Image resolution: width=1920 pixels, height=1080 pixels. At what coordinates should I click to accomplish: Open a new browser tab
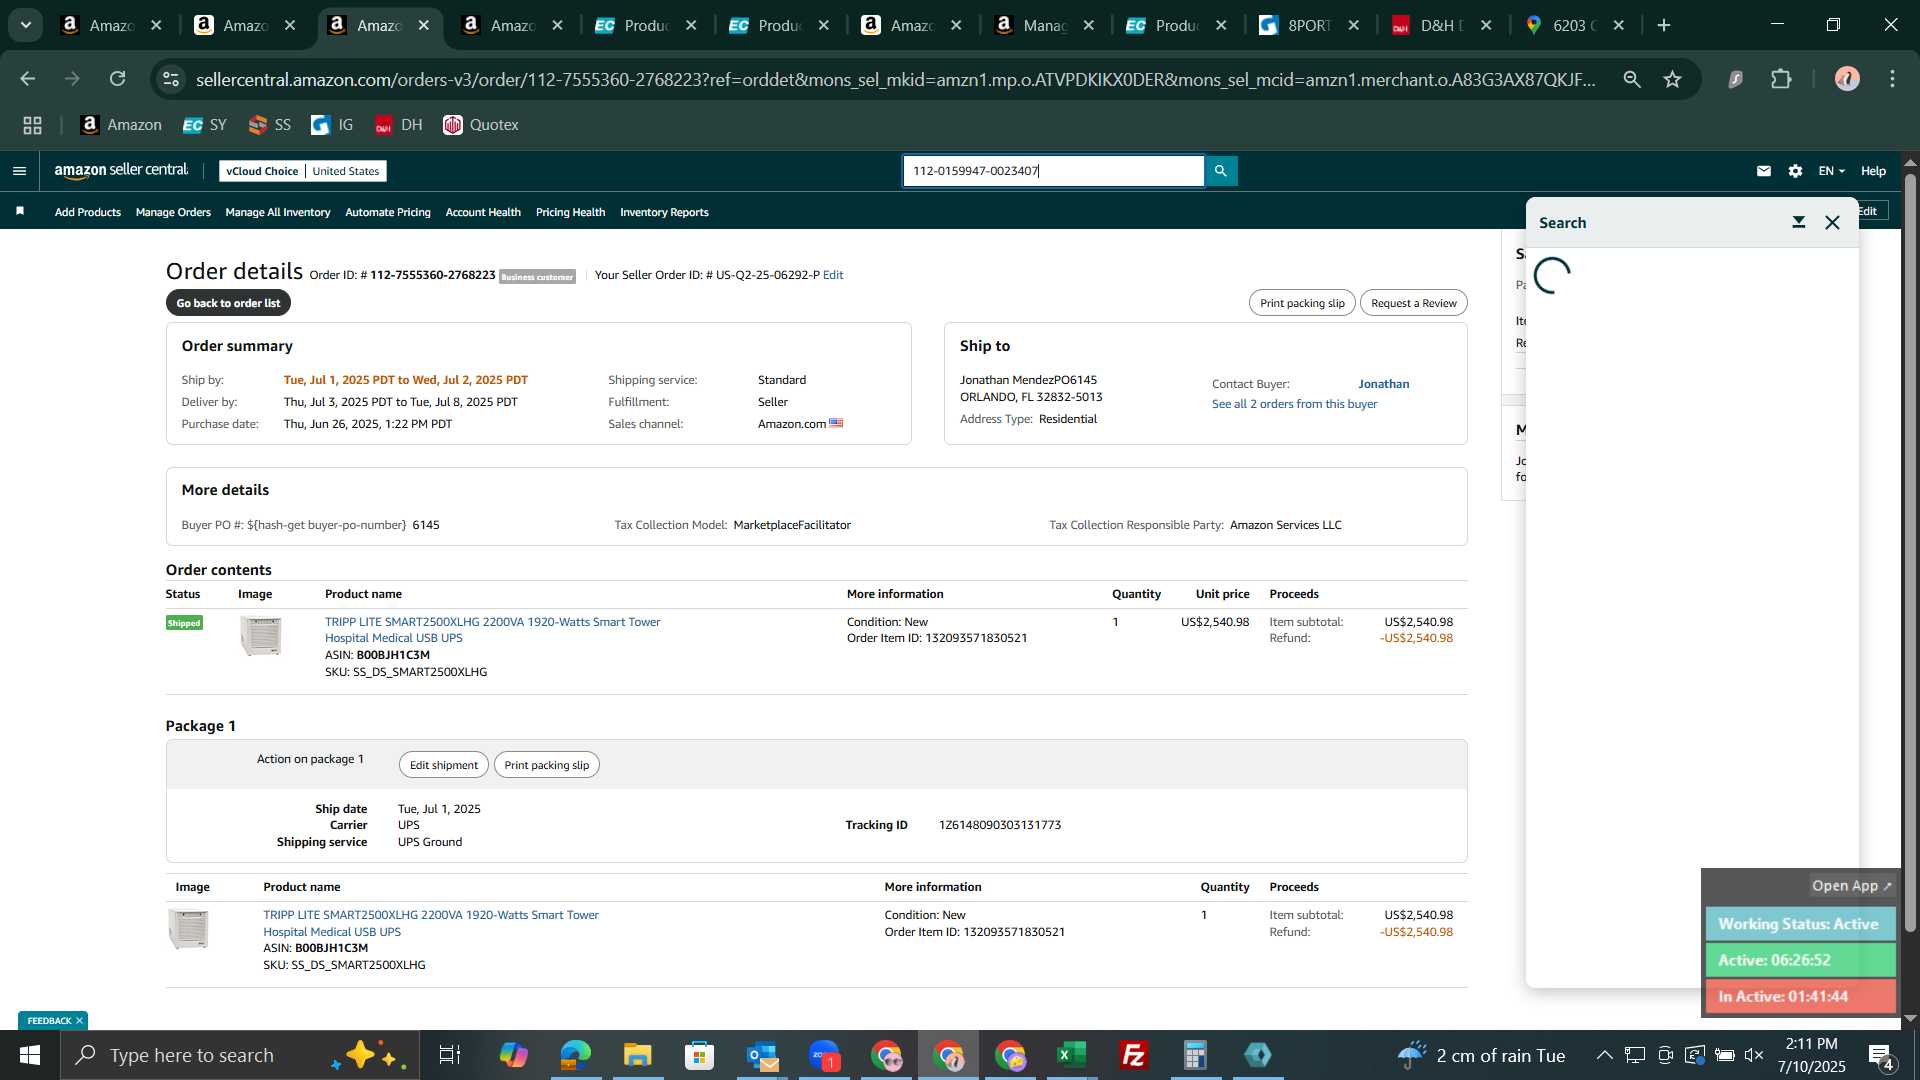(1664, 25)
